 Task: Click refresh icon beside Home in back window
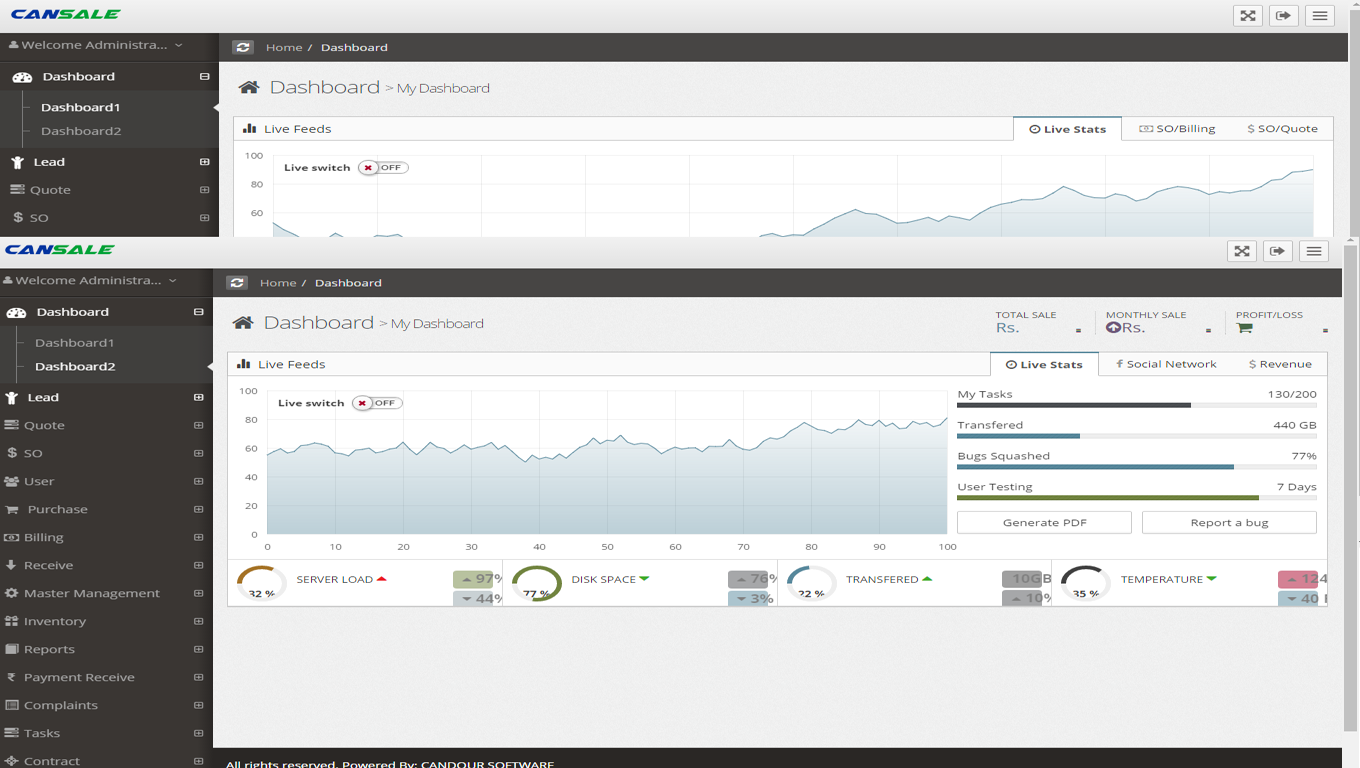(x=243, y=47)
